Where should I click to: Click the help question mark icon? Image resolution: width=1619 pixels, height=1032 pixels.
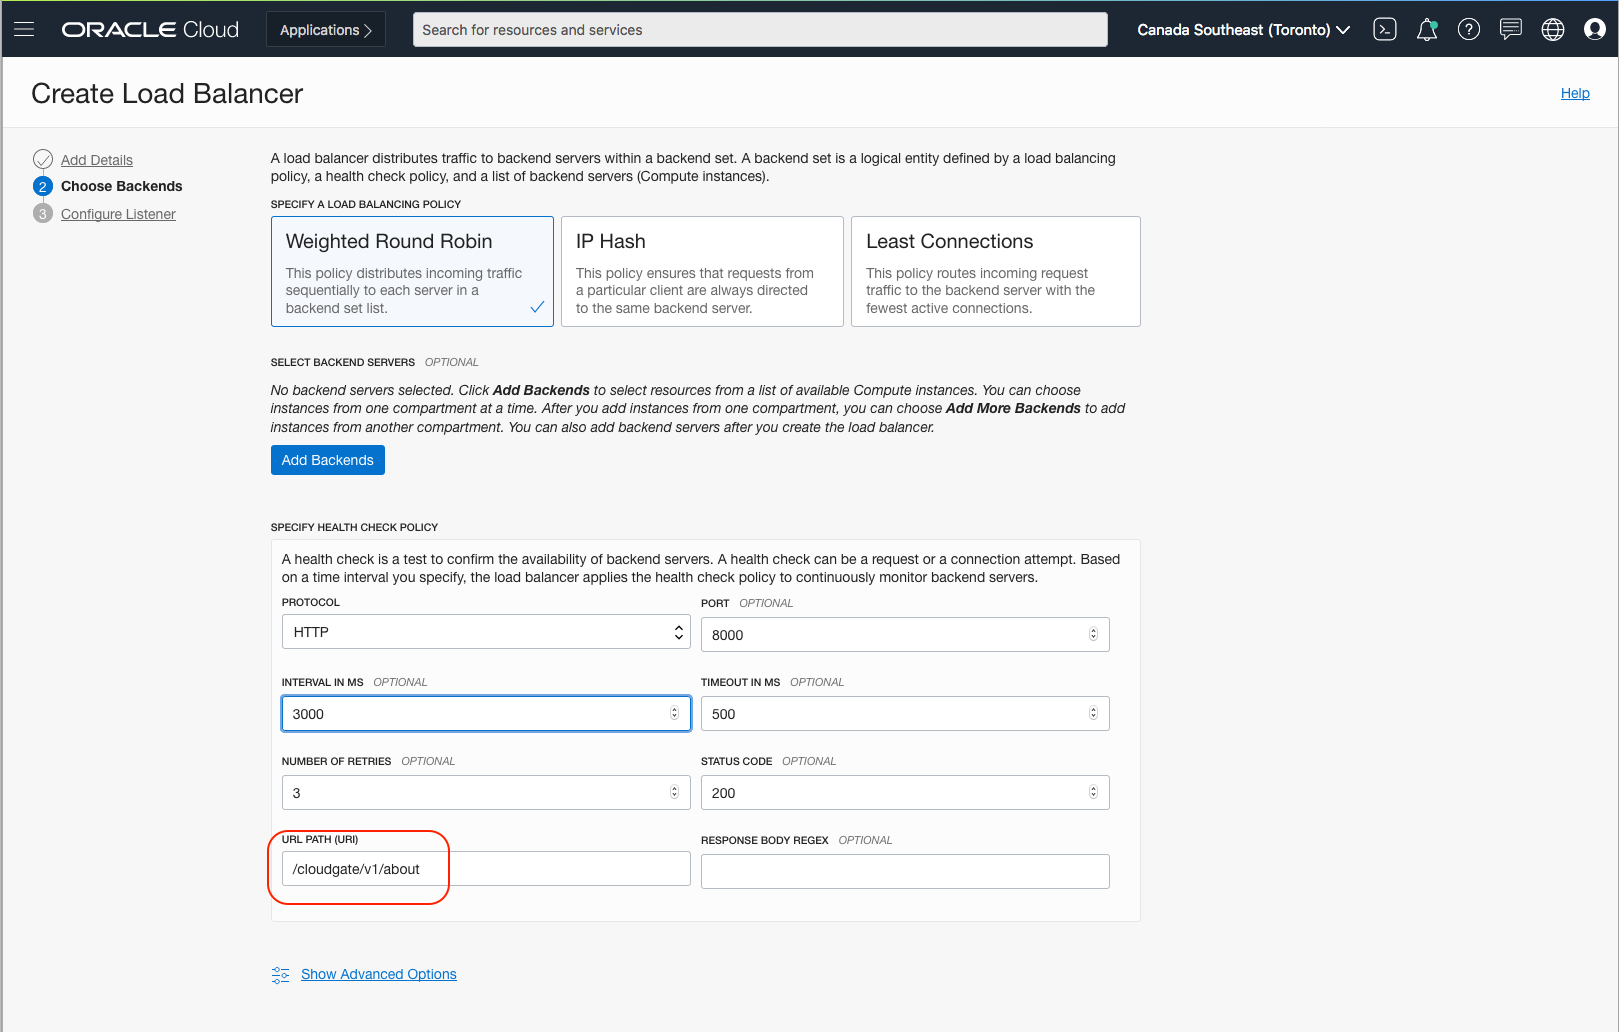click(x=1469, y=30)
